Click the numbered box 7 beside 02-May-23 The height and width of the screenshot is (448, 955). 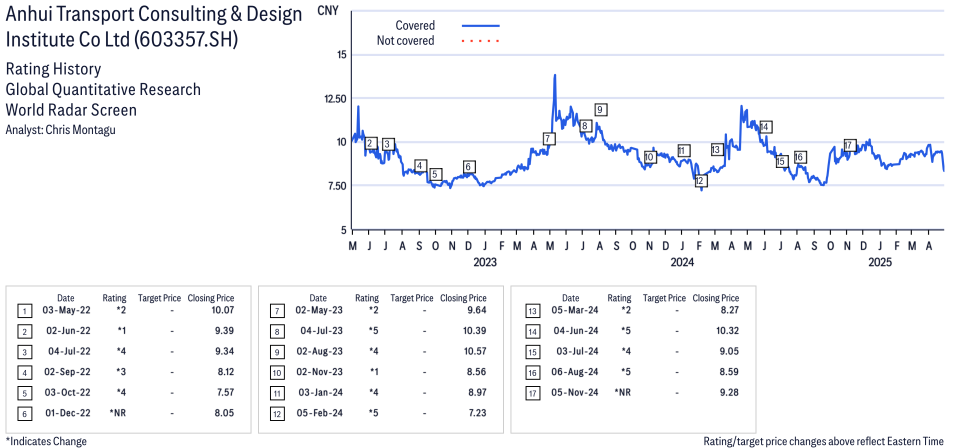(276, 310)
